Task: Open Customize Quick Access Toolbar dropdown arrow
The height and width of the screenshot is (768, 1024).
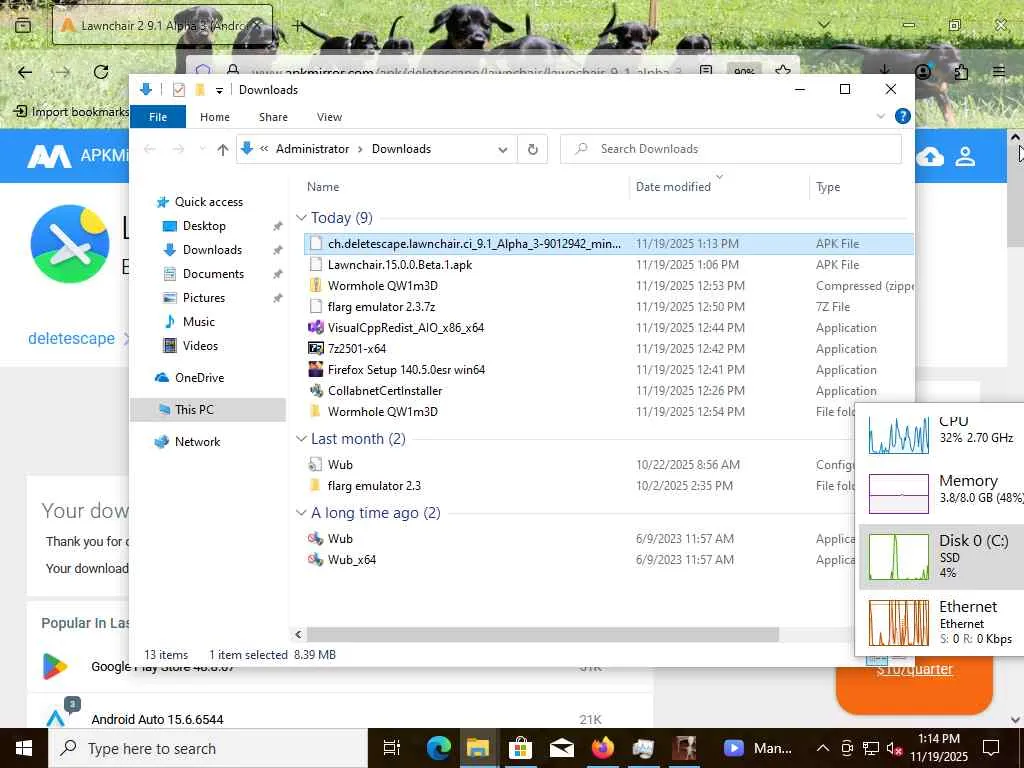Action: click(219, 91)
